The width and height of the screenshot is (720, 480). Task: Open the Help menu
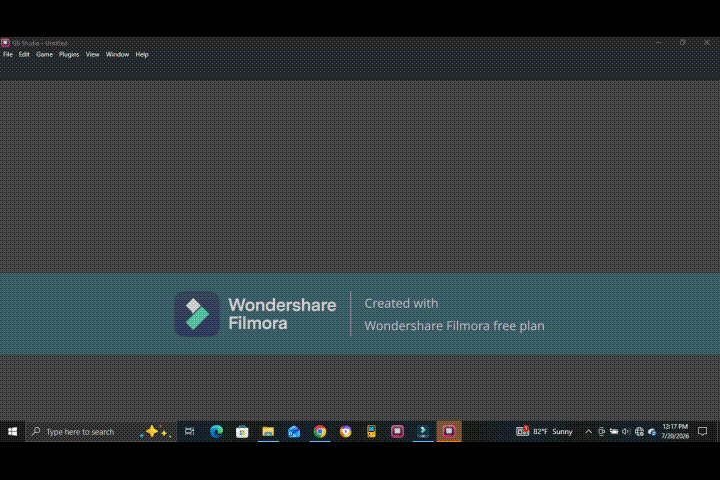142,54
